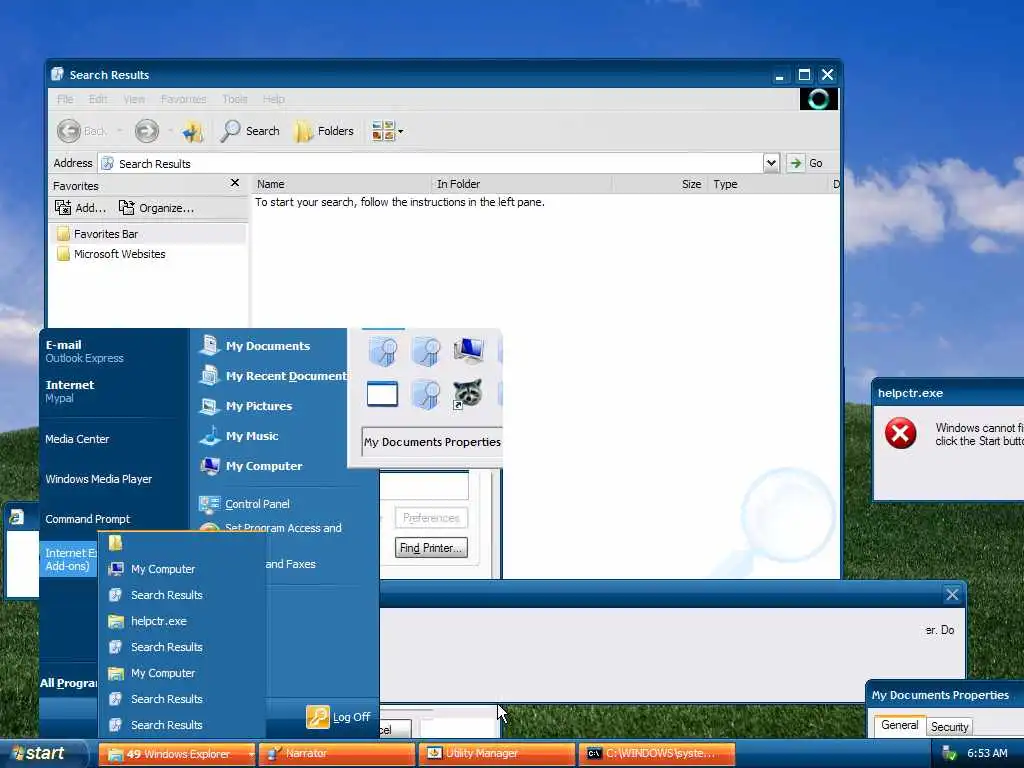Image resolution: width=1024 pixels, height=768 pixels.
Task: Open the Help menu
Action: coord(274,99)
